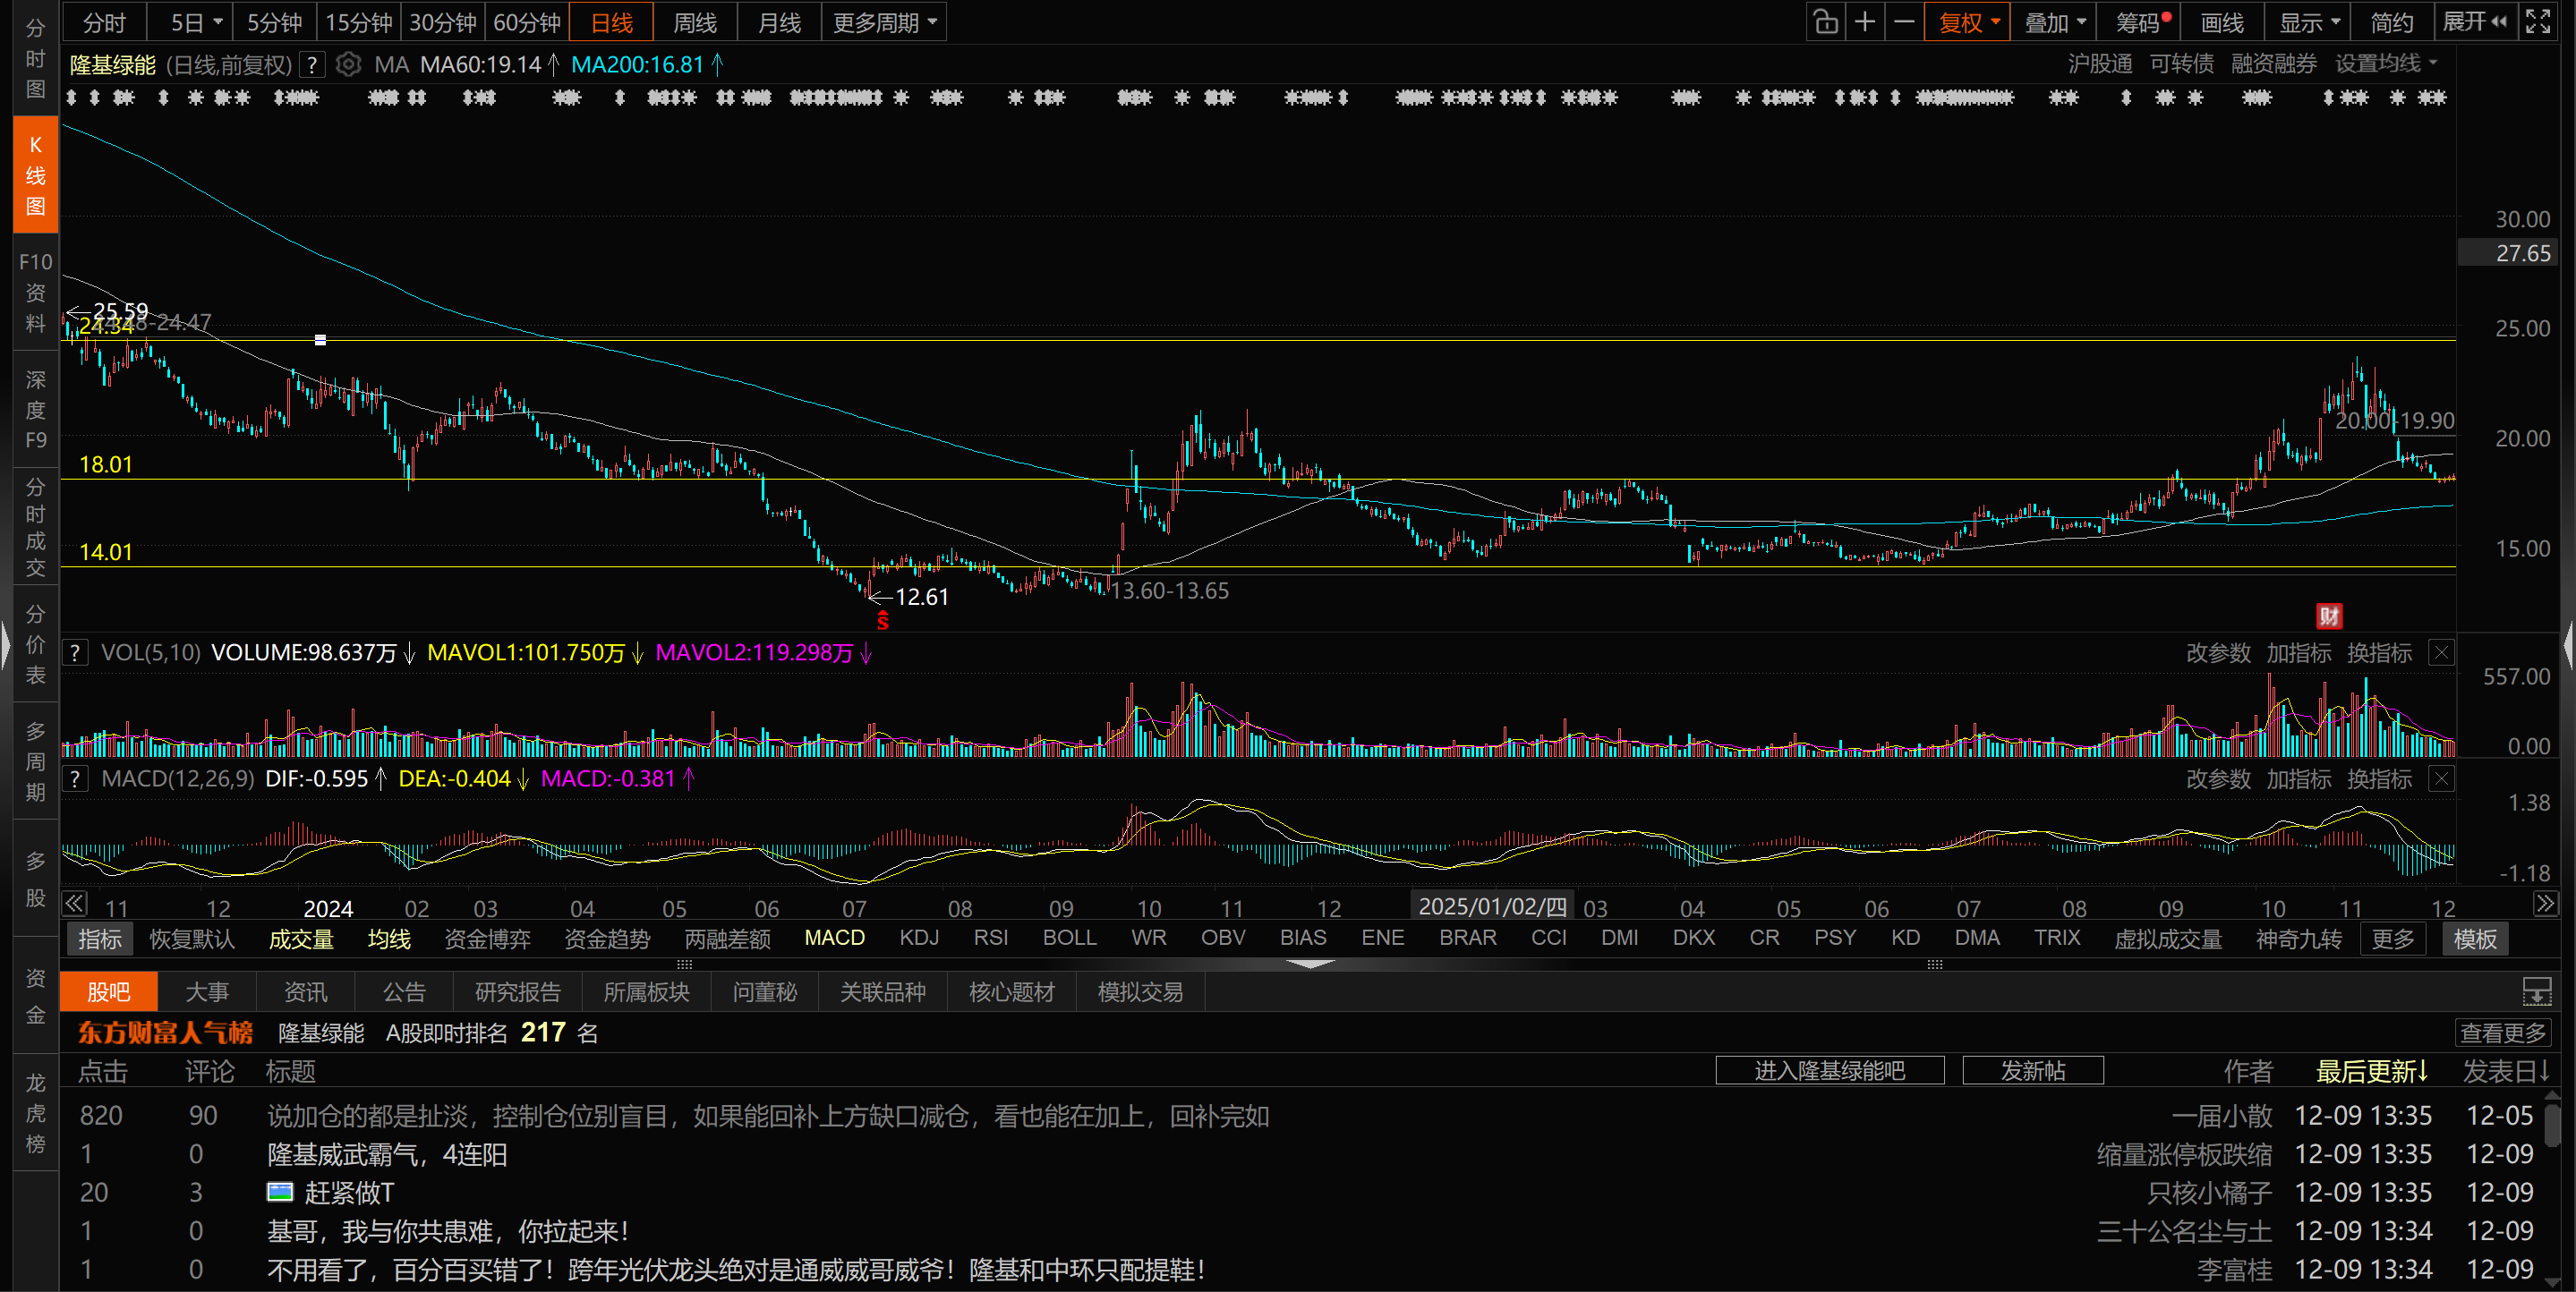This screenshot has width=2576, height=1292.
Task: Click the 发新帖 button
Action: point(2032,1071)
